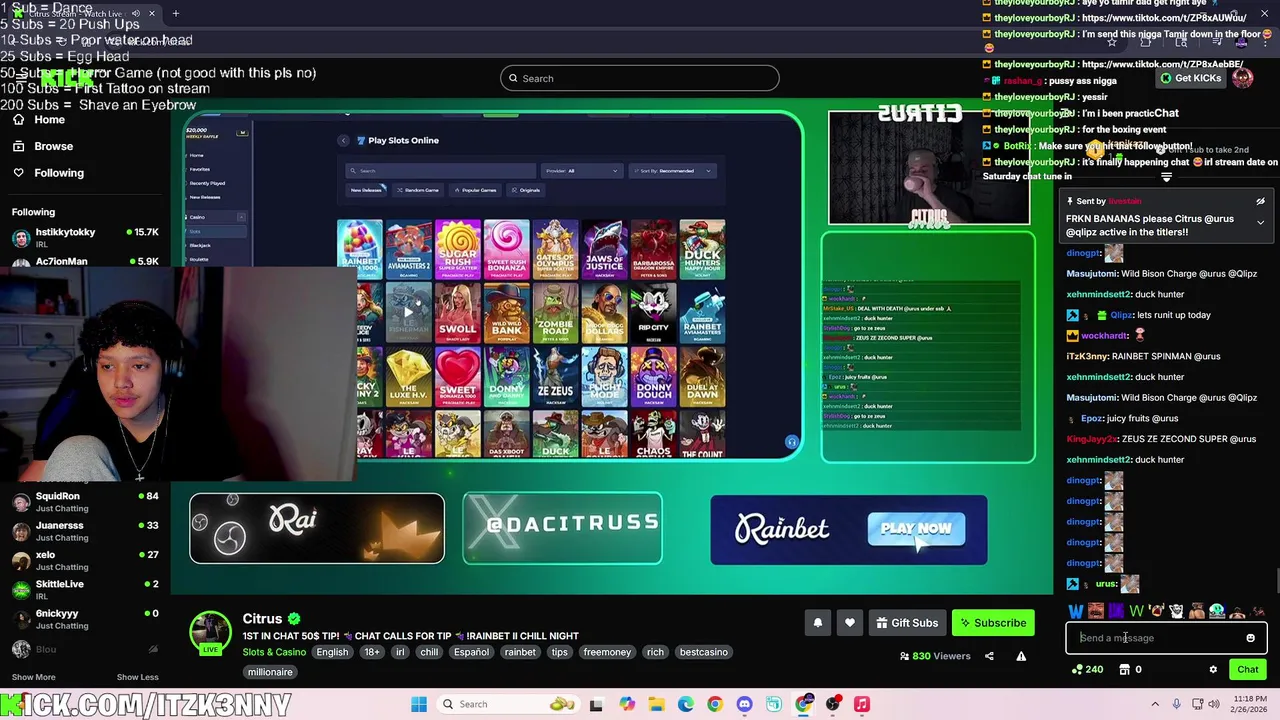
Task: Open OBS Studio from the taskbar
Action: point(833,704)
